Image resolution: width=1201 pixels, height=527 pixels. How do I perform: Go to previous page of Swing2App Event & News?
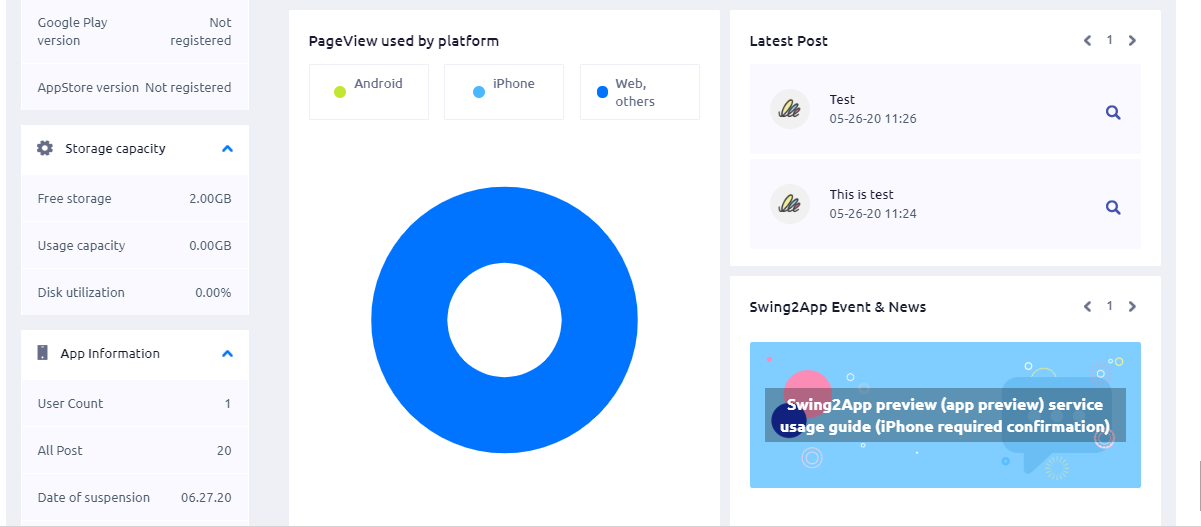[x=1087, y=307]
